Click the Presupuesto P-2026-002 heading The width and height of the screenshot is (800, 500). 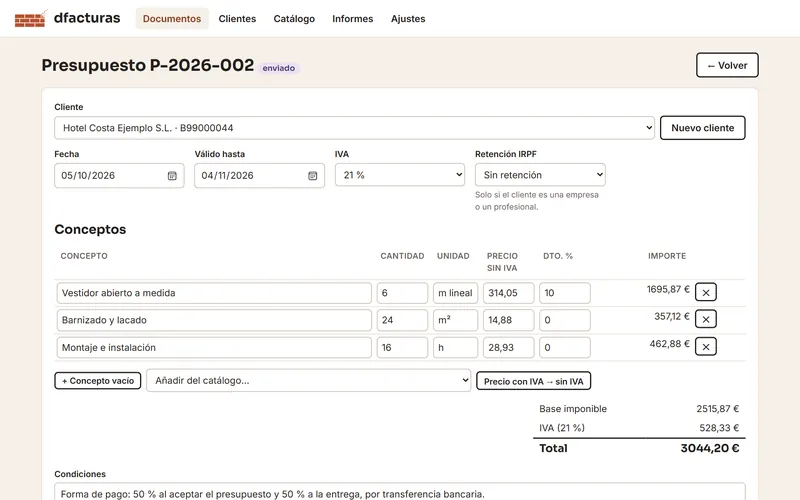click(x=147, y=65)
